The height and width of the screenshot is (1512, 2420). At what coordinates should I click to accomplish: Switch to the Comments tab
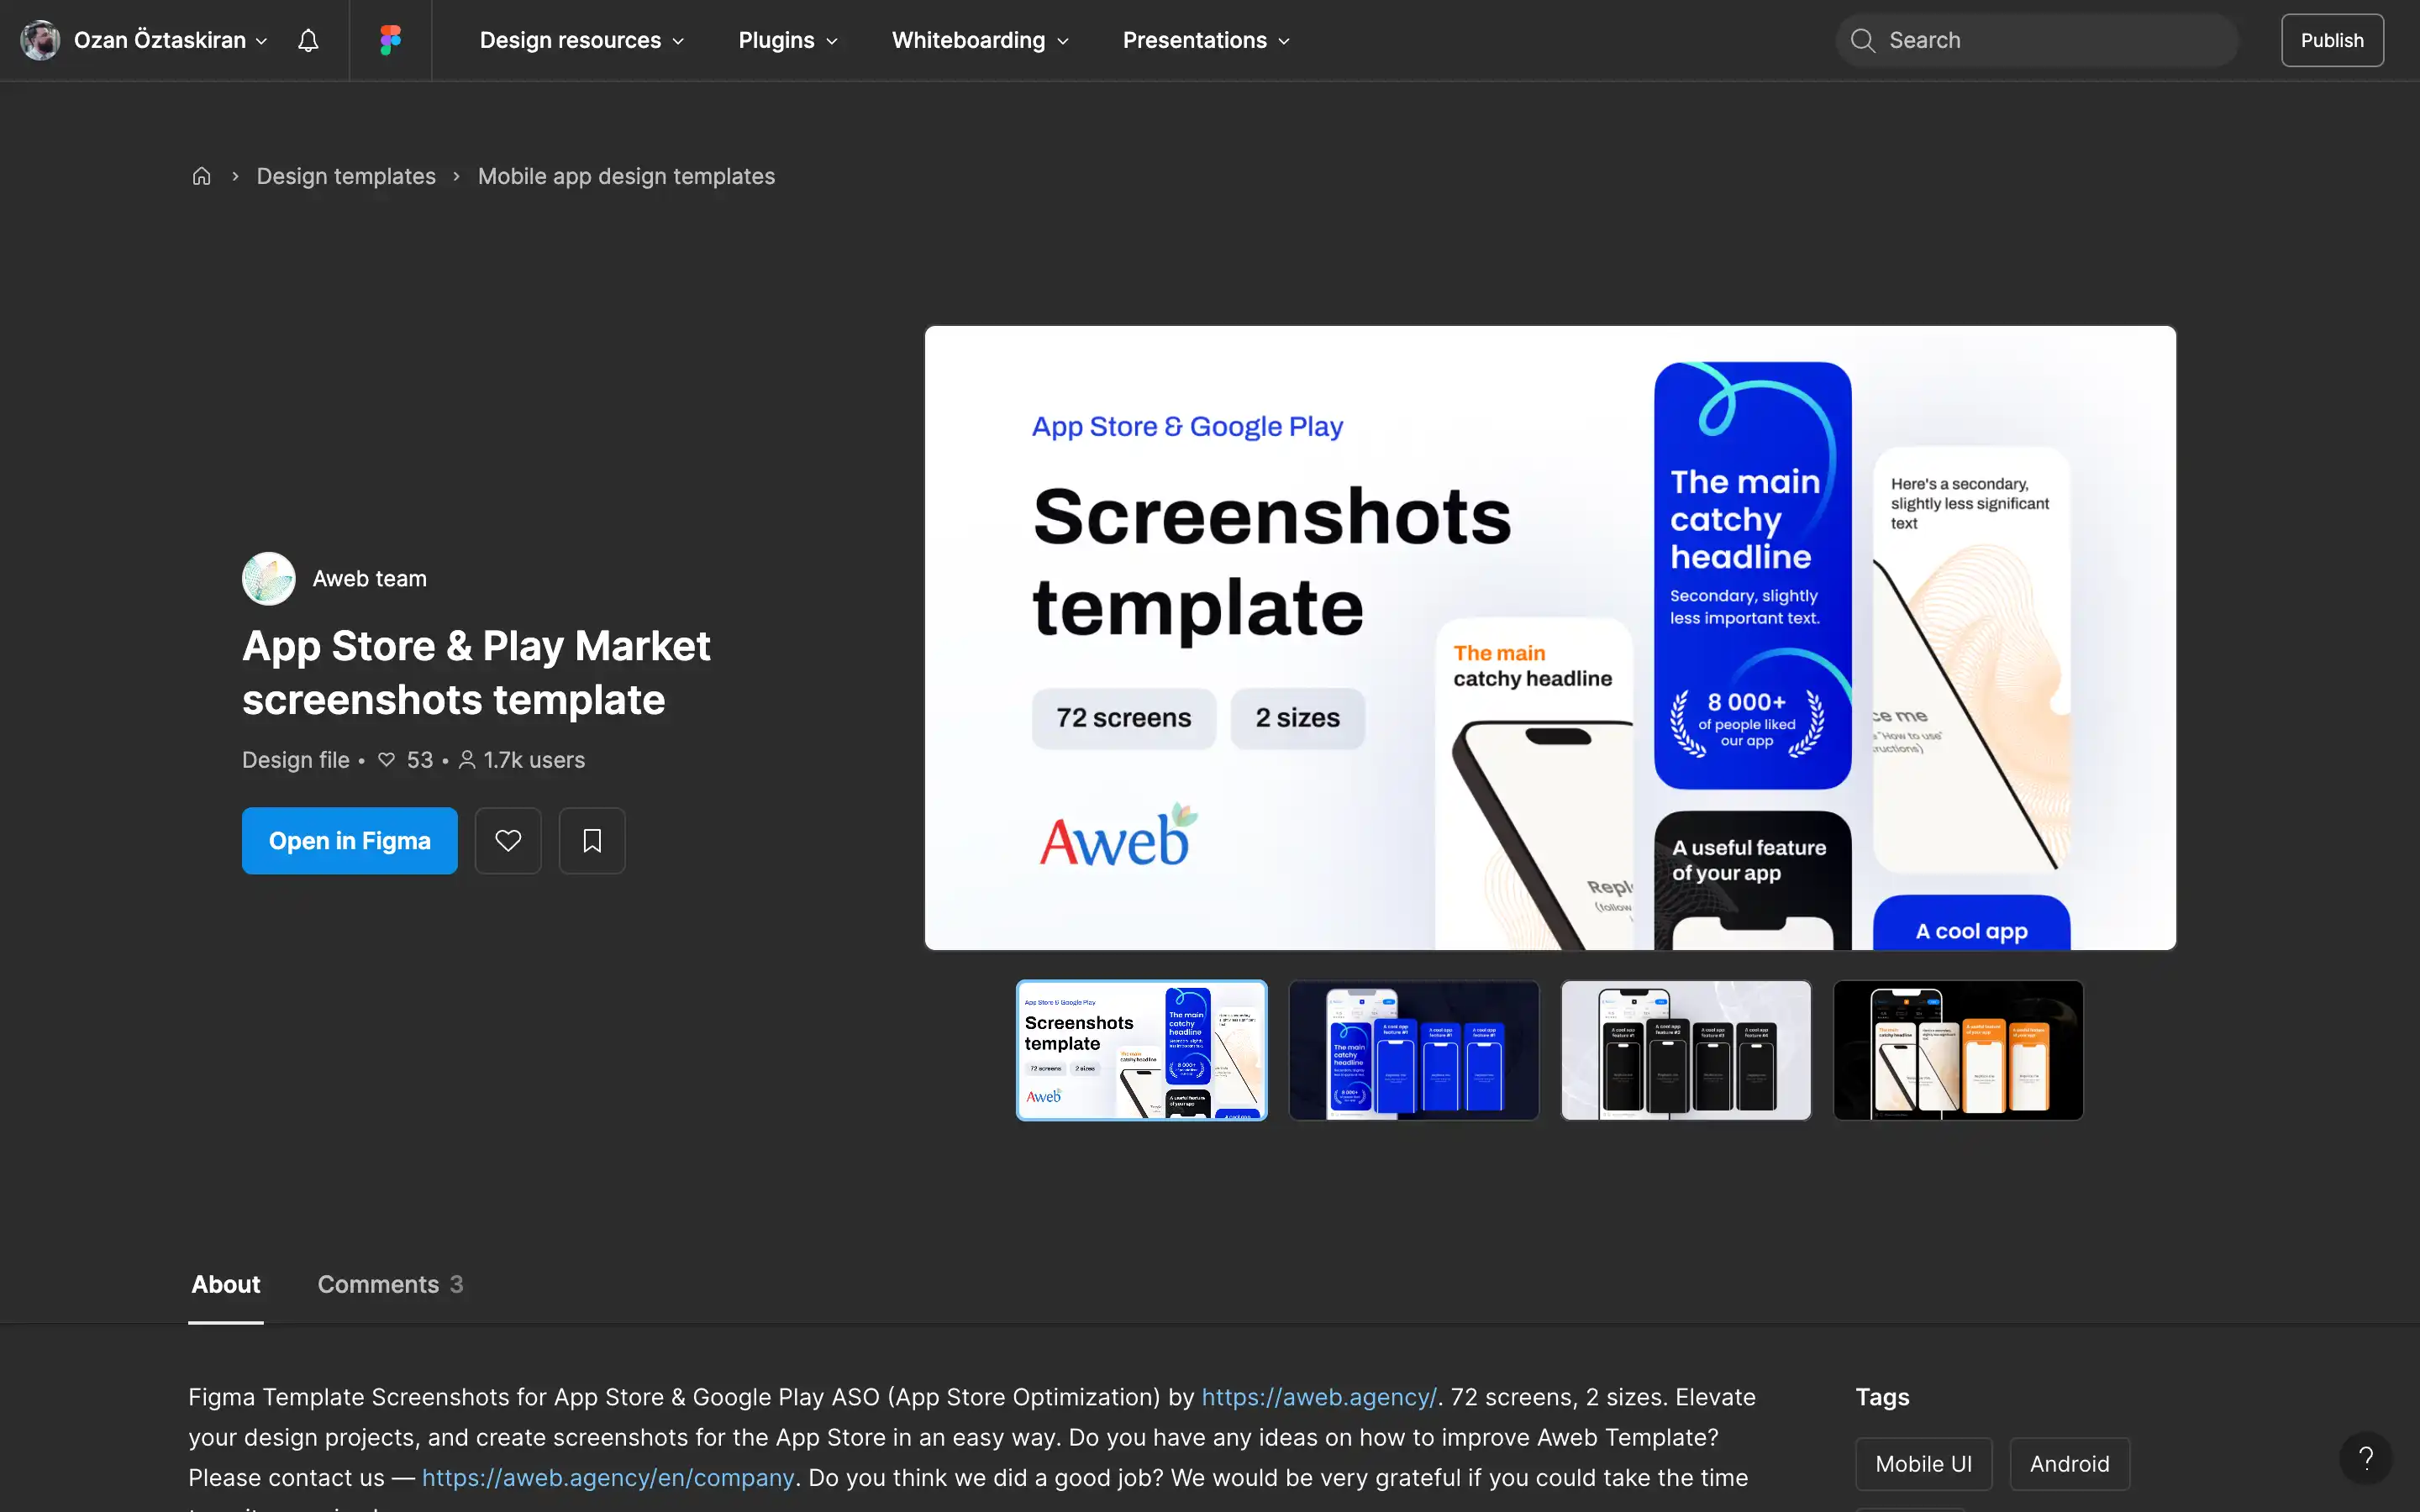(390, 1285)
